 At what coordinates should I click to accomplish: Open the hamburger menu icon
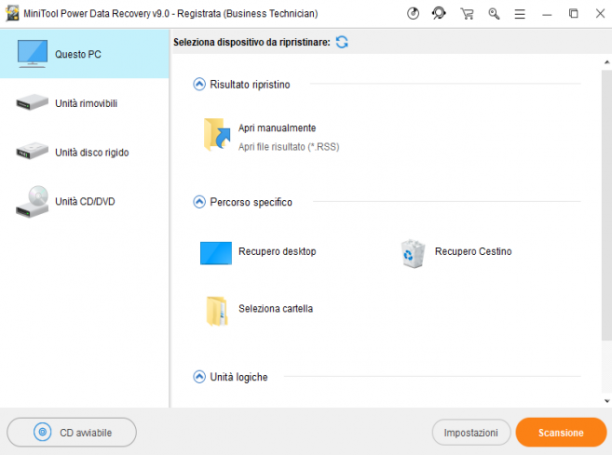519,14
